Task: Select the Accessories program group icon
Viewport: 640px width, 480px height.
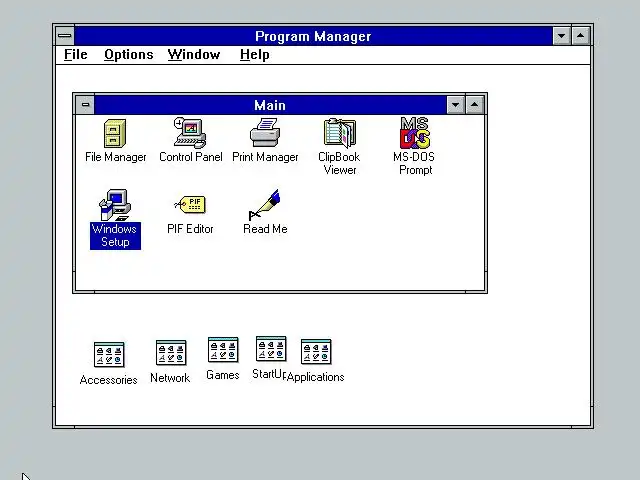Action: pos(109,355)
